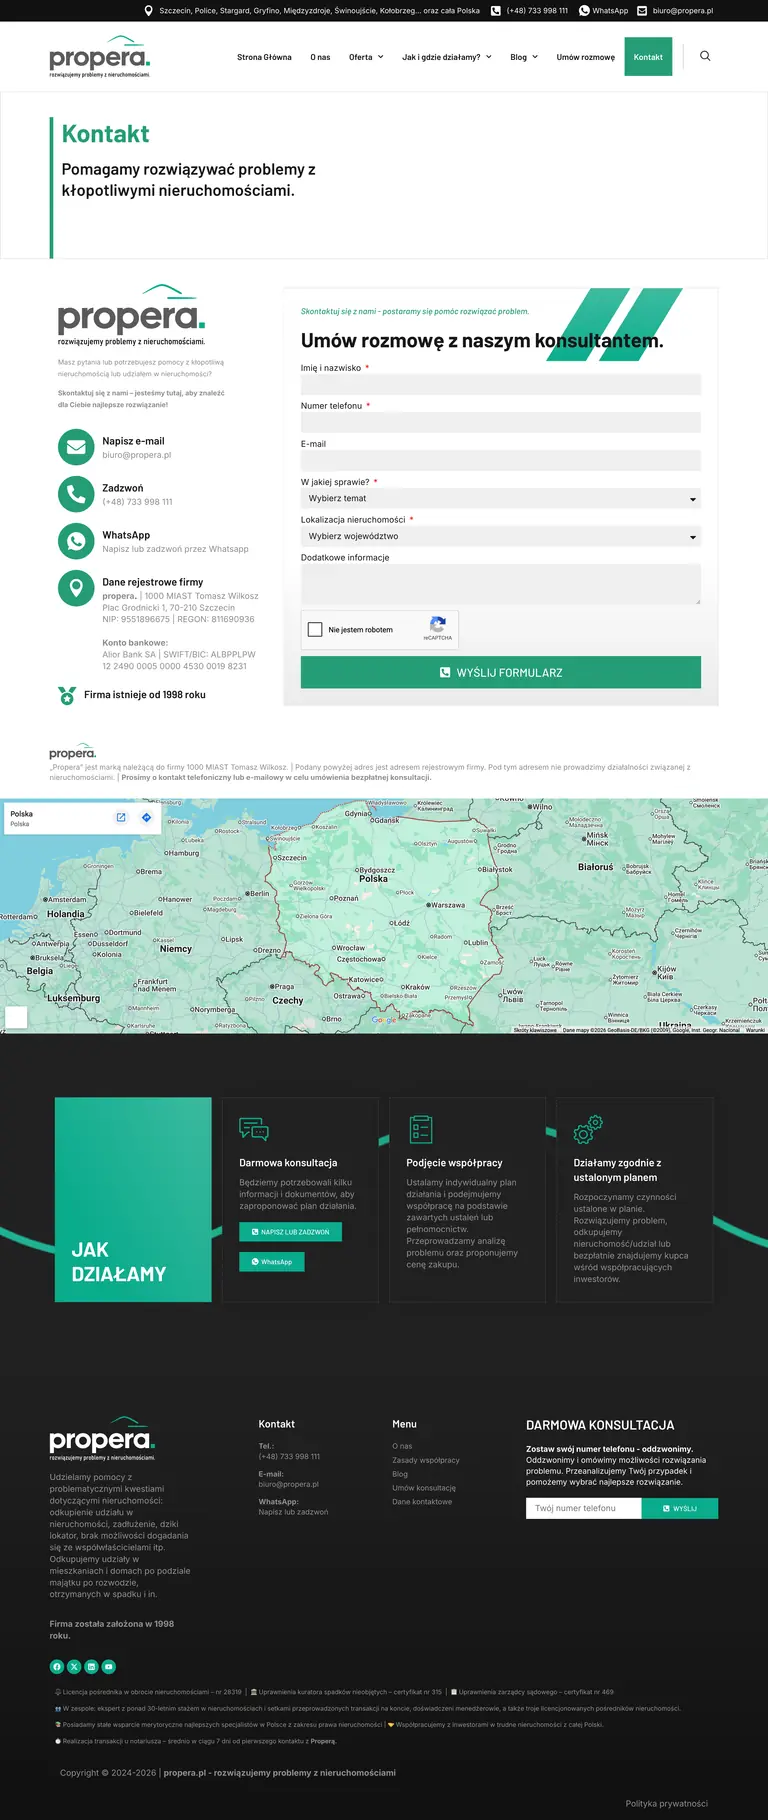Screen dimensions: 768x1820
Task: Click the top bar phone number (+48) 733 998 111
Action: tap(537, 11)
